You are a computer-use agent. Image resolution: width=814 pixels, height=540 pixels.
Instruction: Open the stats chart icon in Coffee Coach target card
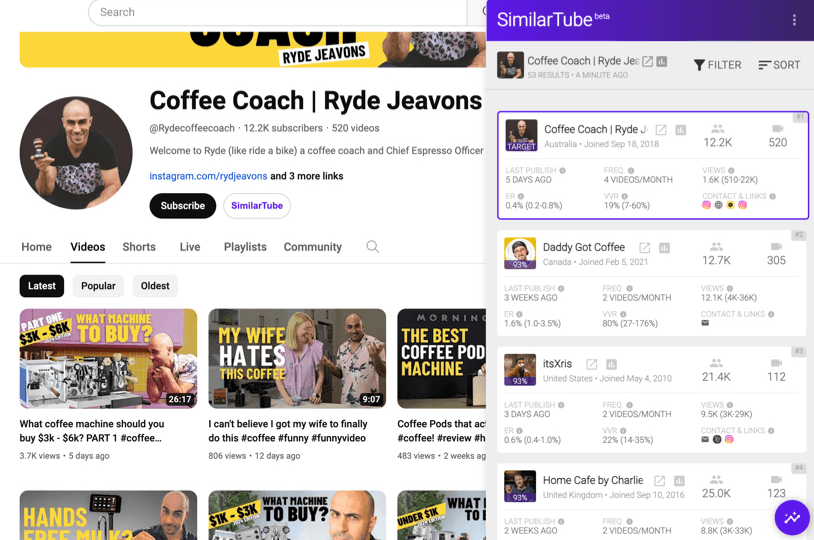(x=681, y=130)
